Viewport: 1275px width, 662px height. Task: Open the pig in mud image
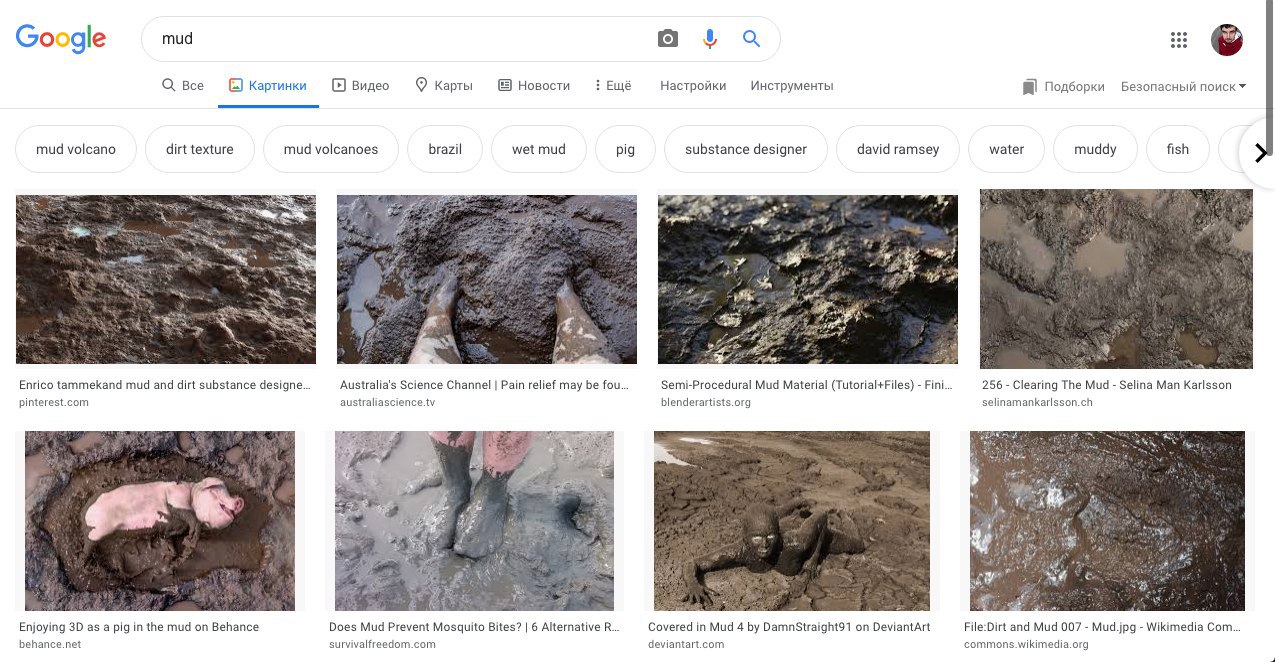pos(160,521)
